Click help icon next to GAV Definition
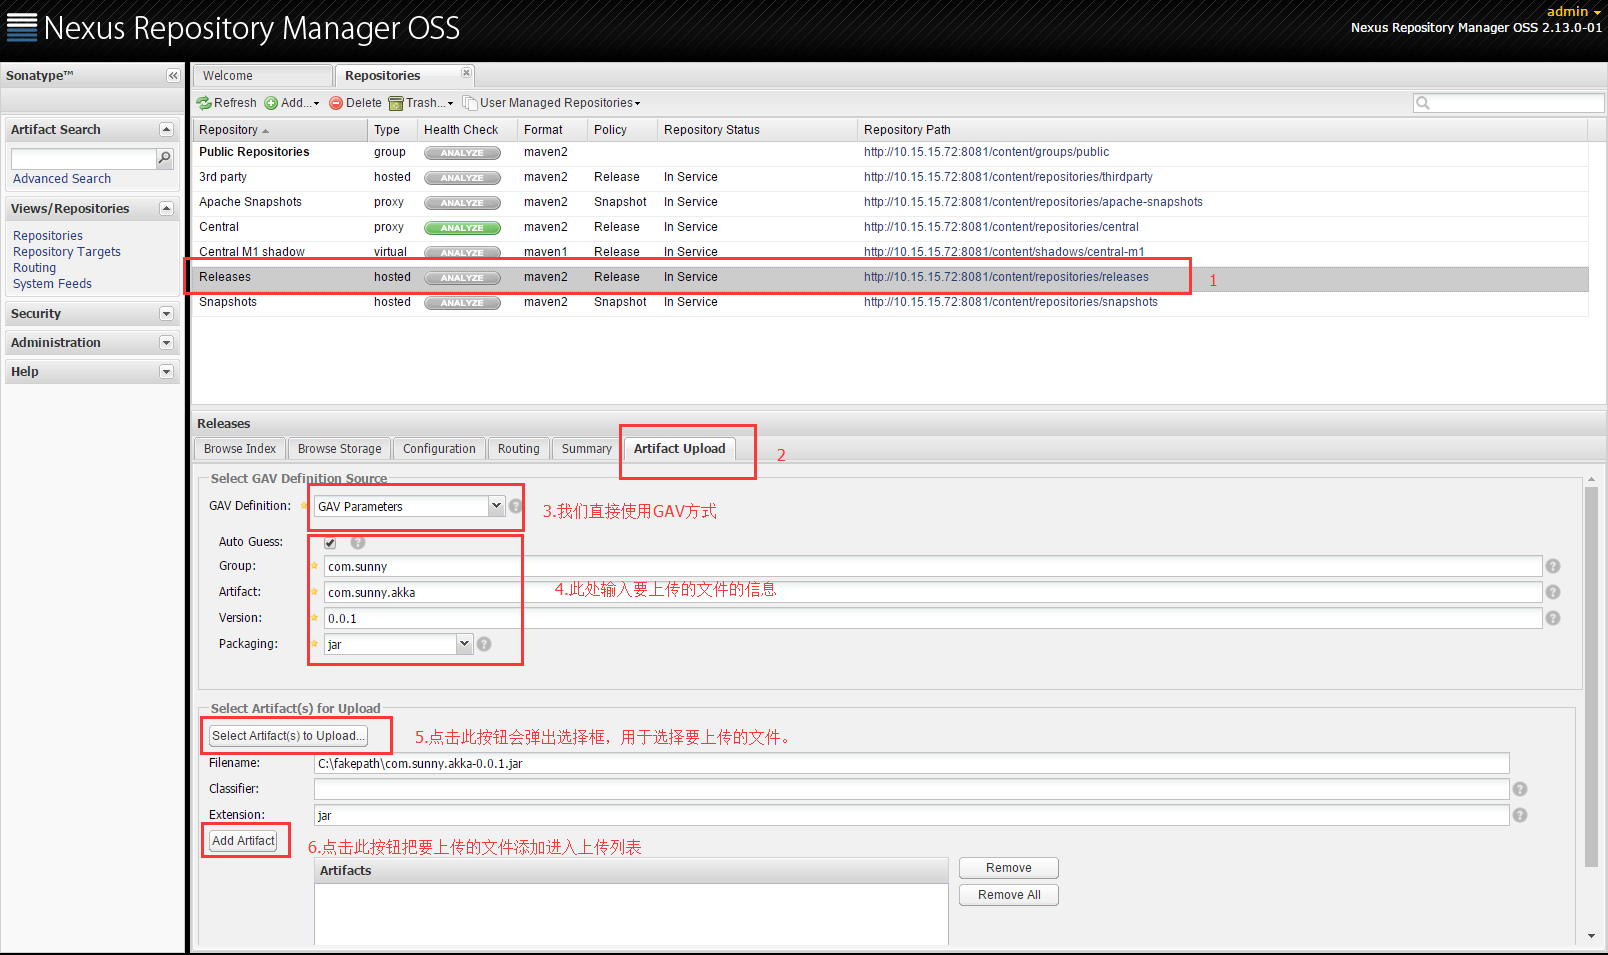 515,506
